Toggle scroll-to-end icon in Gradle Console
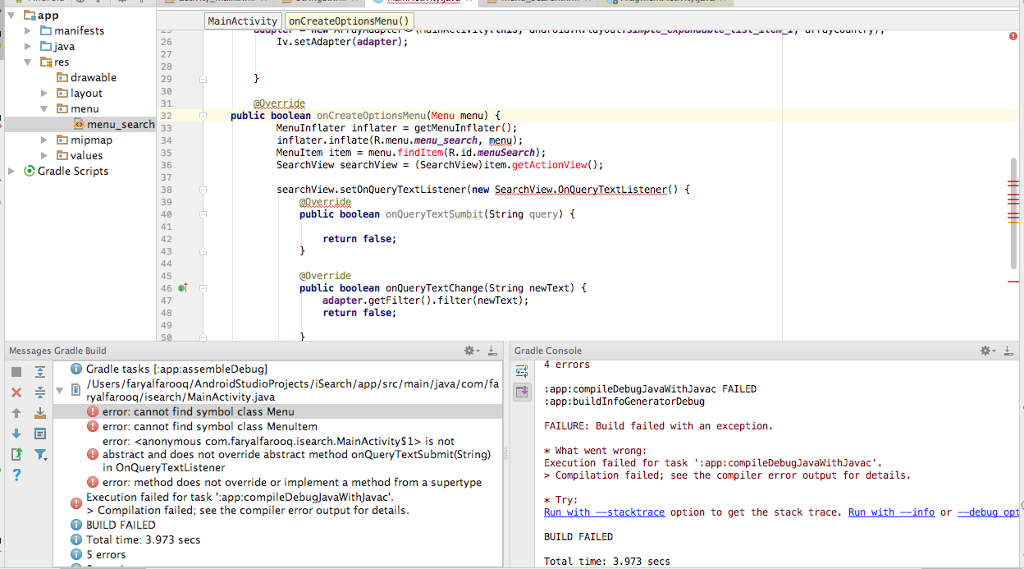Screen dimensions: 1024x569 pyautogui.click(x=521, y=392)
